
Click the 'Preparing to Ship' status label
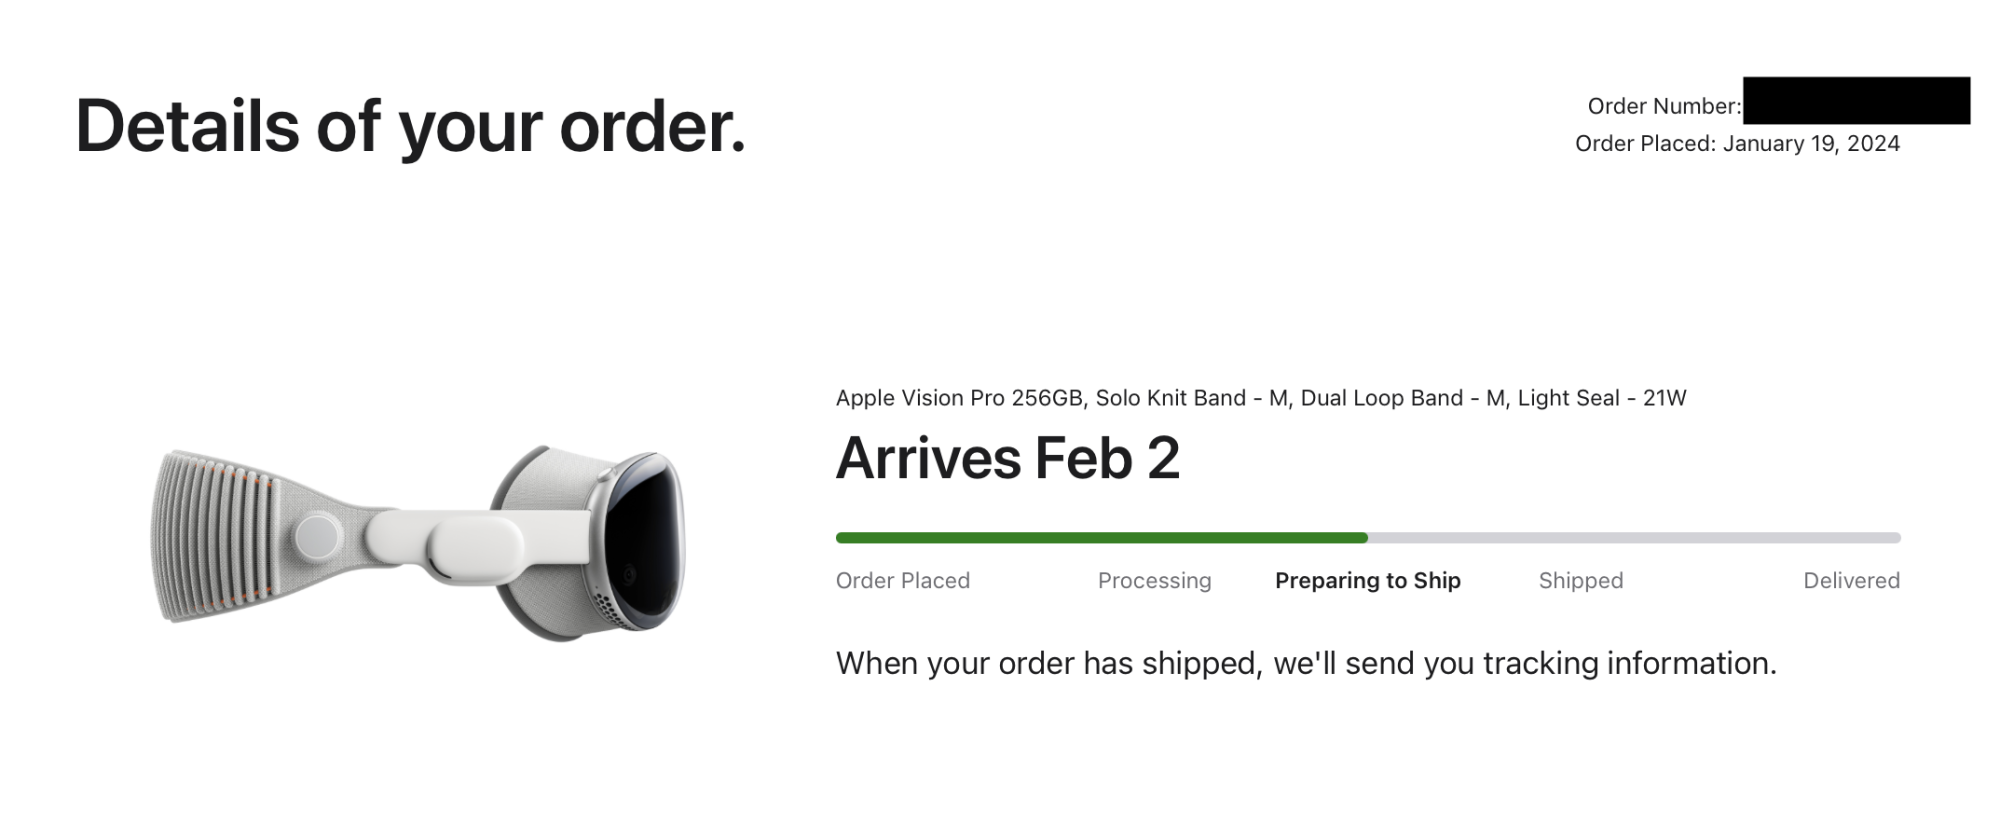click(1368, 580)
